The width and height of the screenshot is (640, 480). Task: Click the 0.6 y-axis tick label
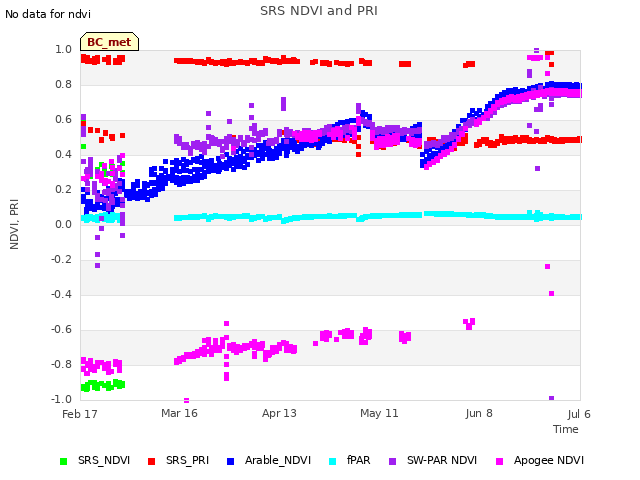click(x=63, y=120)
